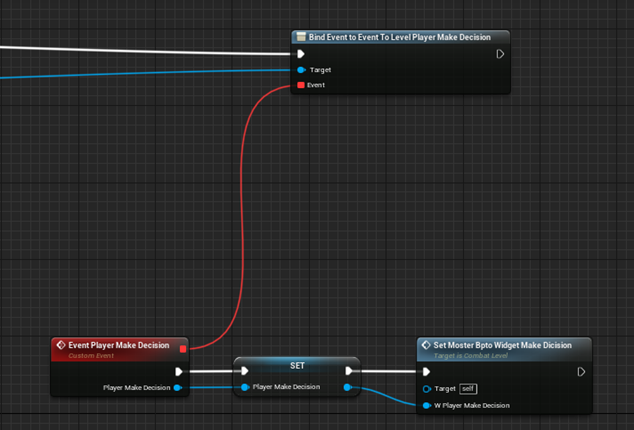Image resolution: width=634 pixels, height=430 pixels.
Task: Click the red delegate wire between event nodes
Action: [242, 218]
